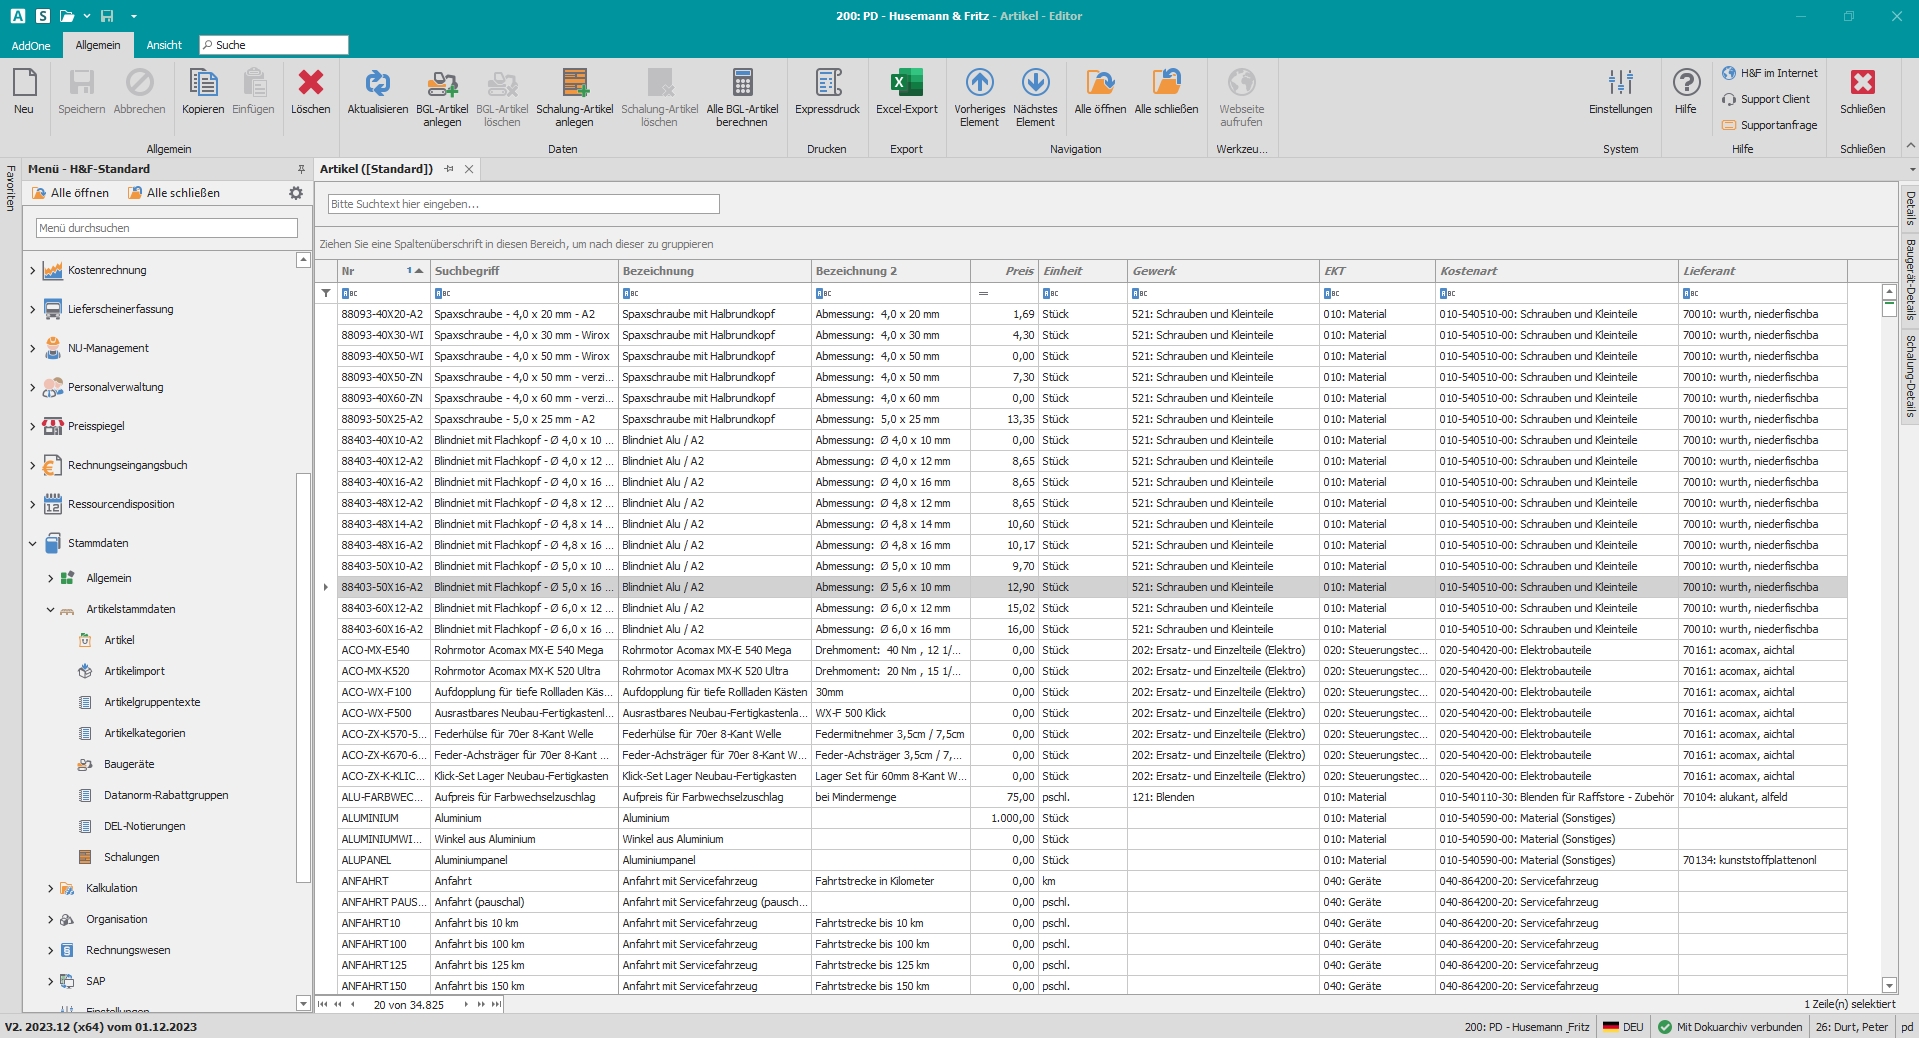1919x1038 pixels.
Task: Click the grid vertical scrollbar down arrow
Action: point(1889,985)
